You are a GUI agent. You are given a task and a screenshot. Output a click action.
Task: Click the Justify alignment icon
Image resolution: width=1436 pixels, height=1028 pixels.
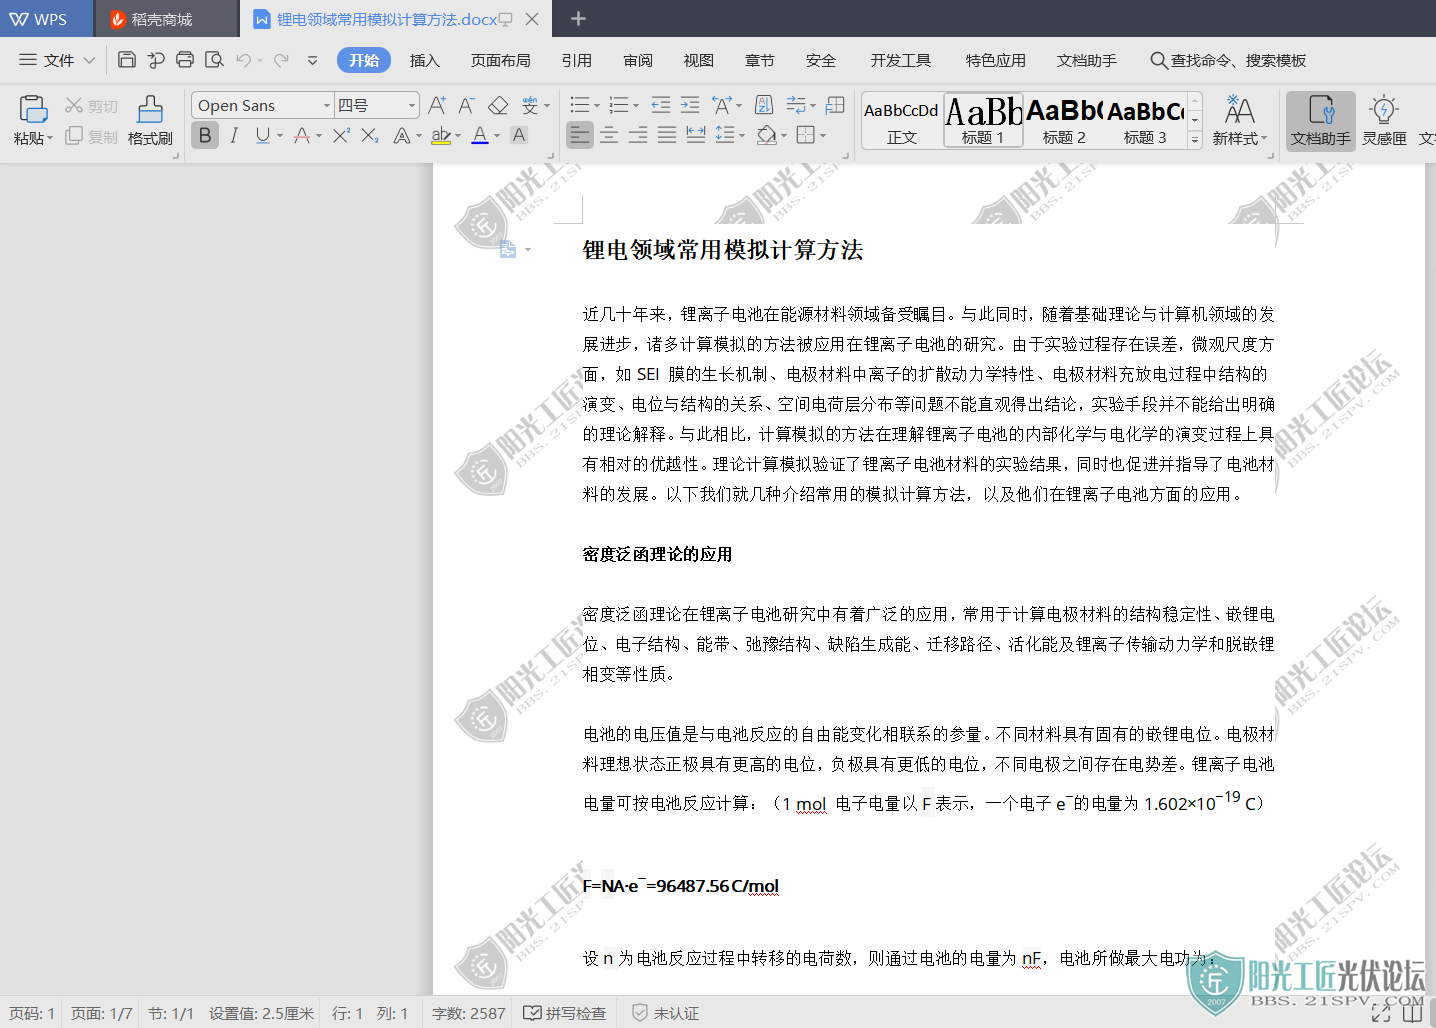pyautogui.click(x=667, y=135)
